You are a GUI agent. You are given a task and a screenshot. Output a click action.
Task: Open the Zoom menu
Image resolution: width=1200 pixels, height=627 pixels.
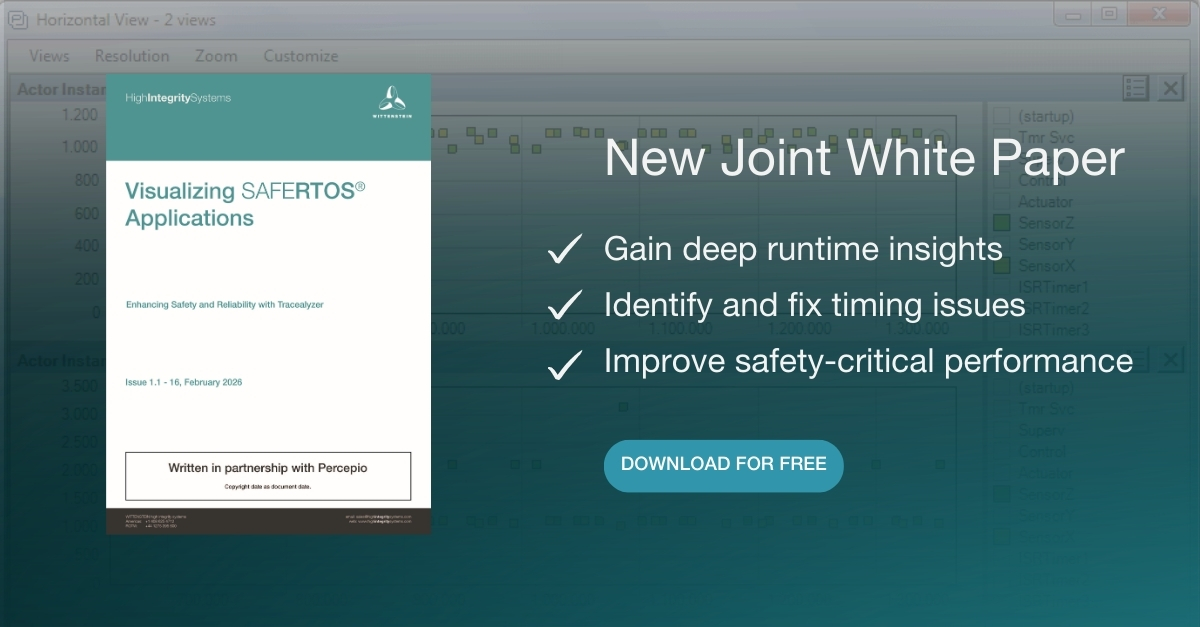coord(216,56)
